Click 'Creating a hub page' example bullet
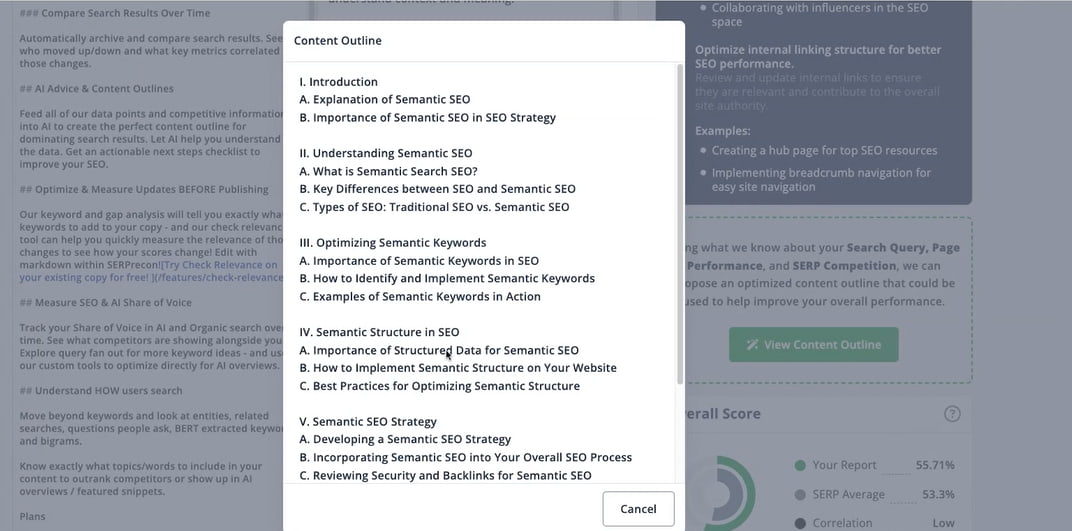 point(824,151)
